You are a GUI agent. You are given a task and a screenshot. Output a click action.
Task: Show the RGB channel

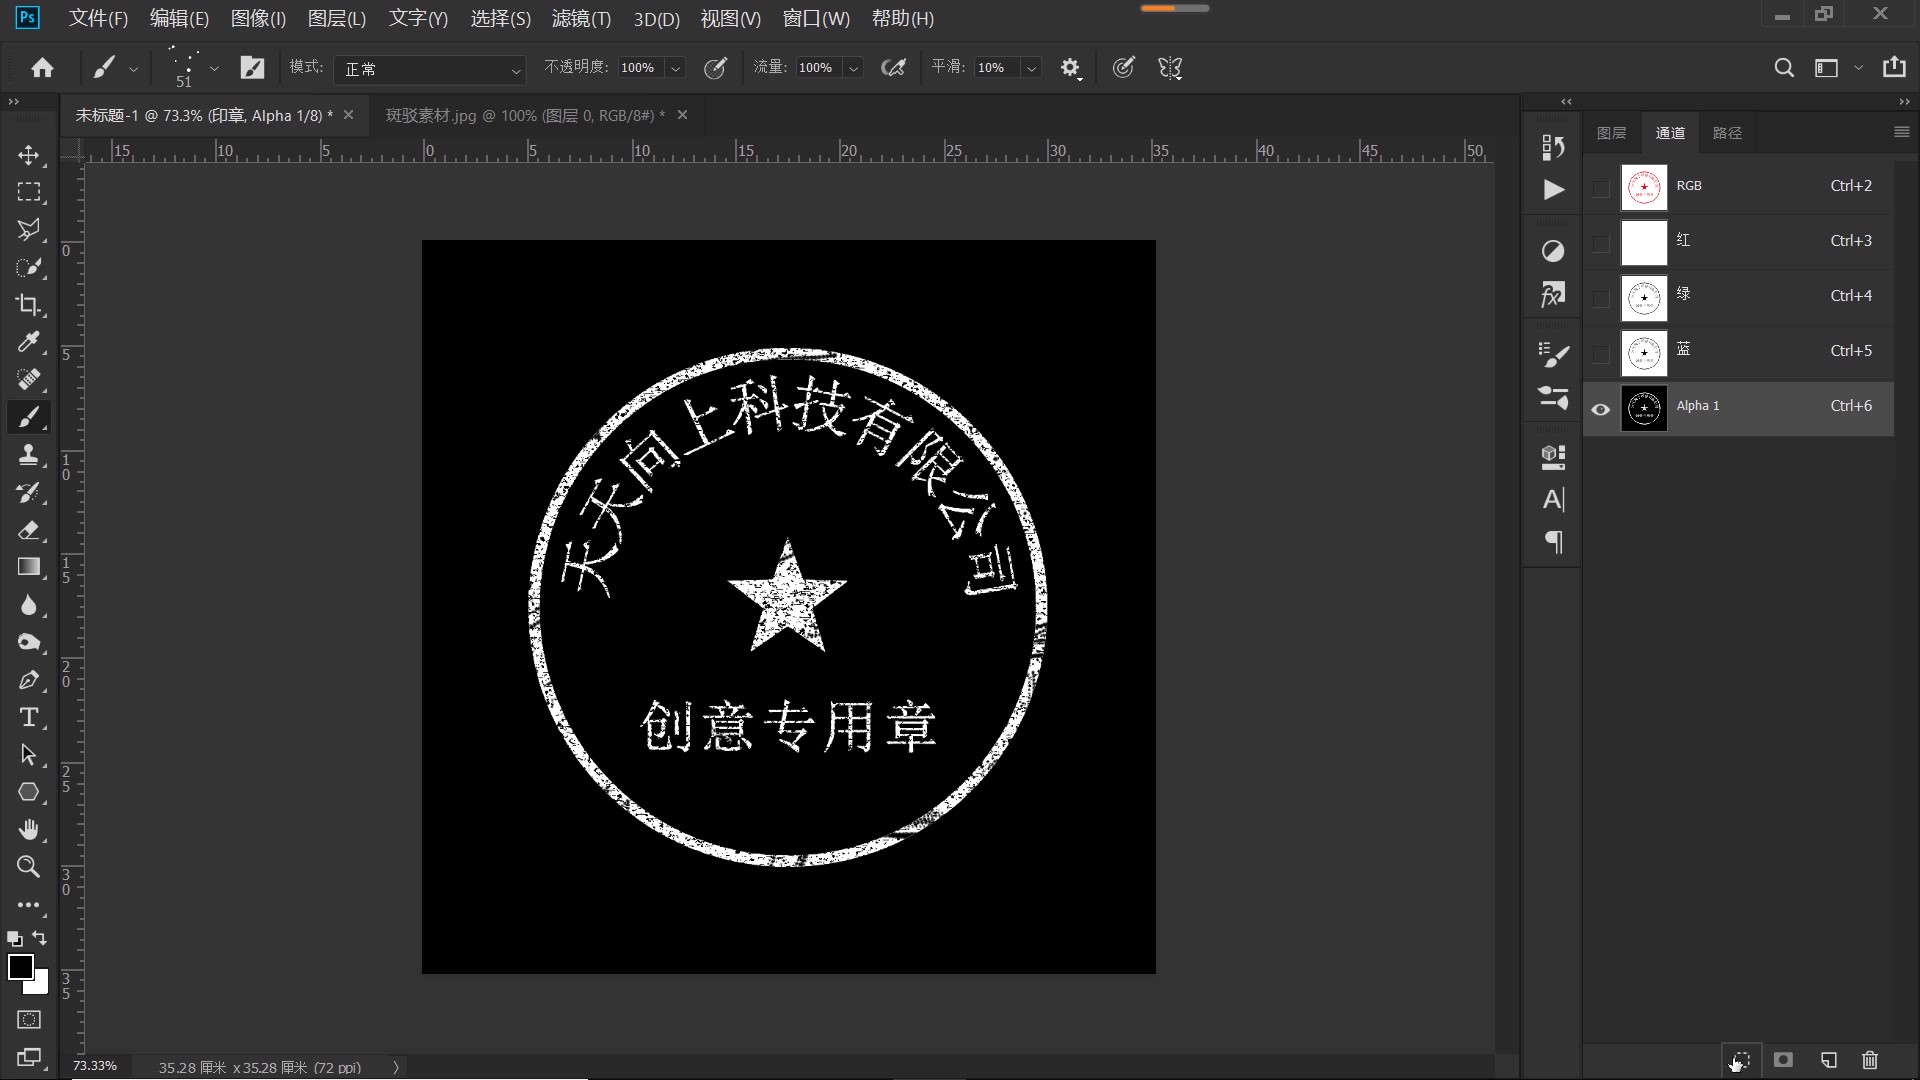click(1600, 187)
